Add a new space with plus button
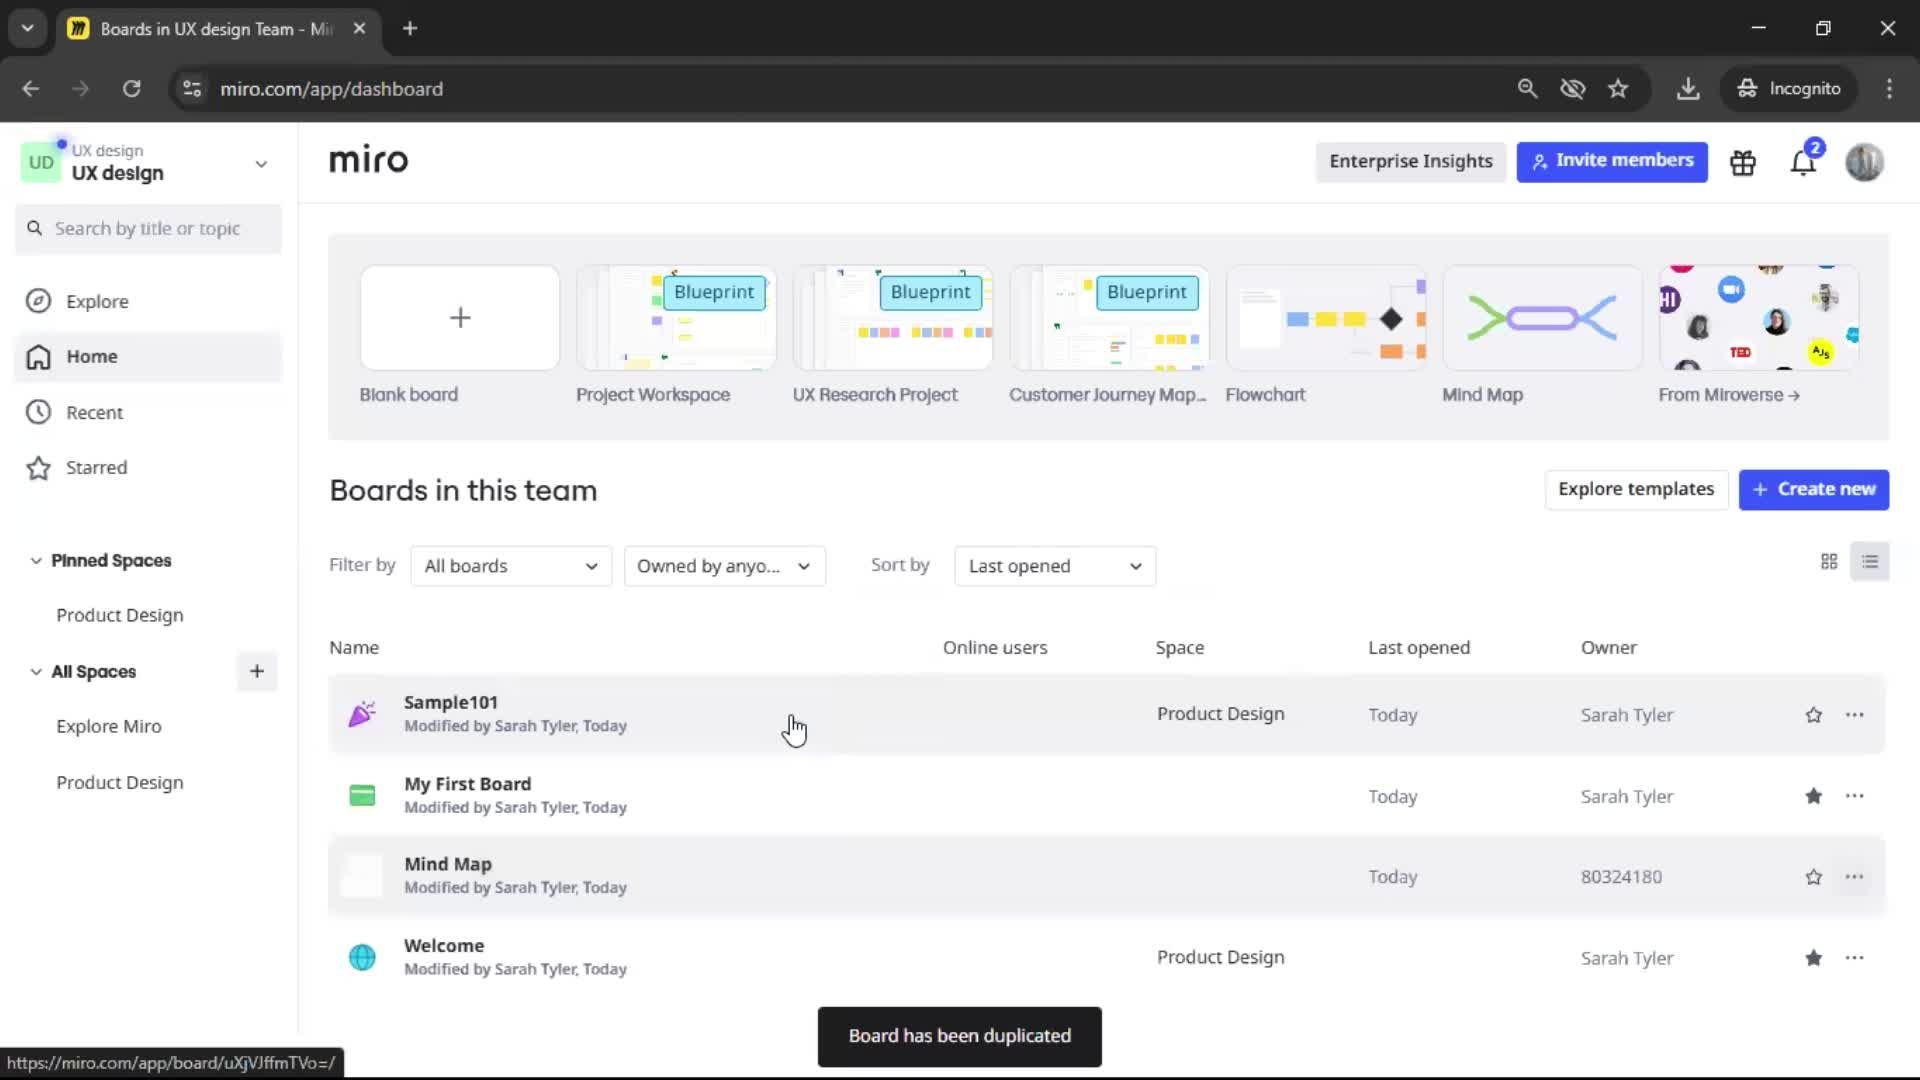 pos(257,672)
